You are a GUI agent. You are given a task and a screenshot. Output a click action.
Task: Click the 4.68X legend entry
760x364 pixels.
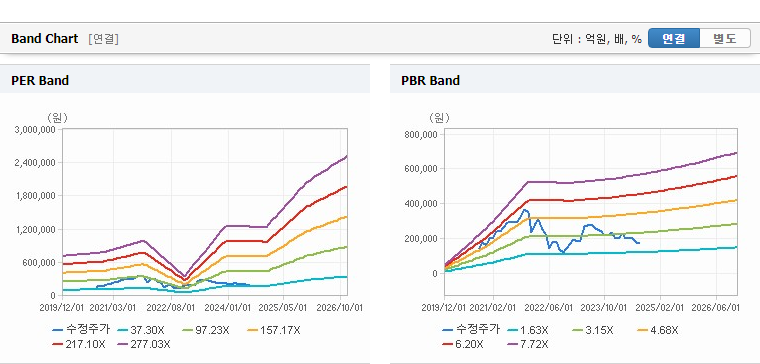point(657,331)
